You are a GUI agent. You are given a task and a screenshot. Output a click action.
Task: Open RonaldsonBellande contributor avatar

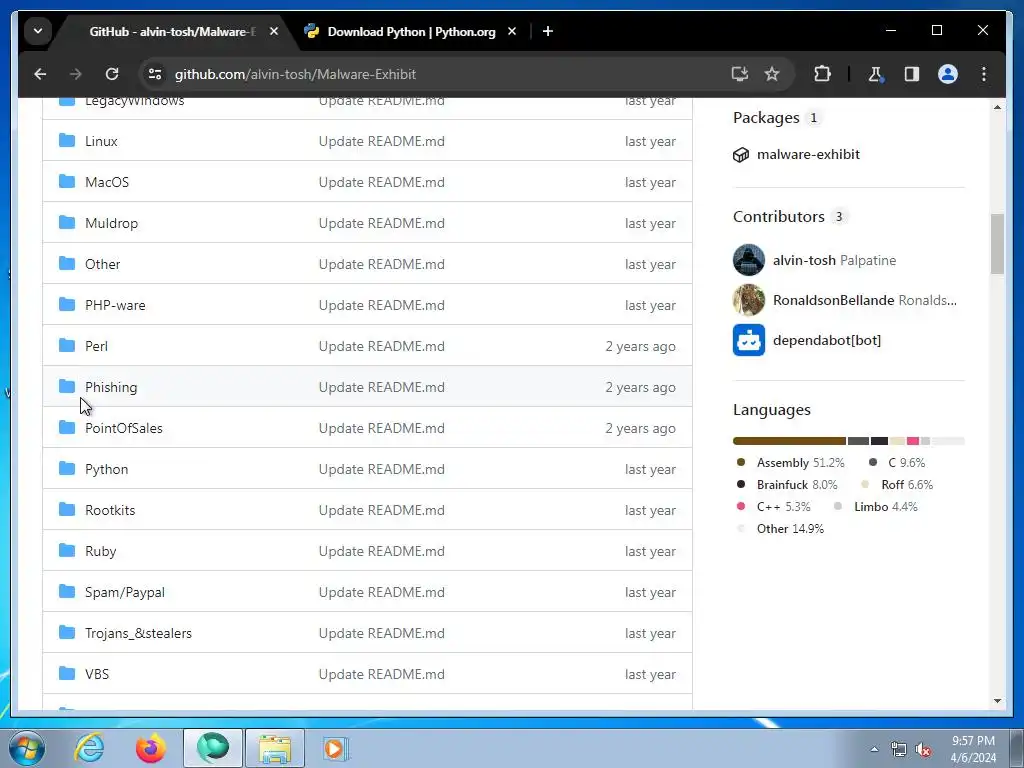[748, 300]
